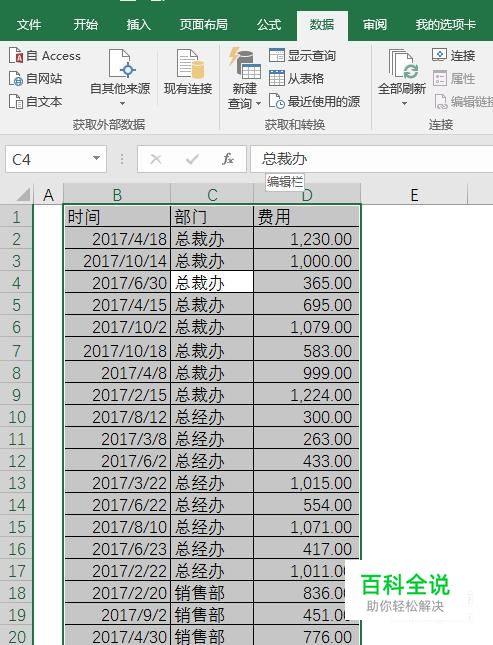Open From Other Sources (自其他来源) icon

122,64
